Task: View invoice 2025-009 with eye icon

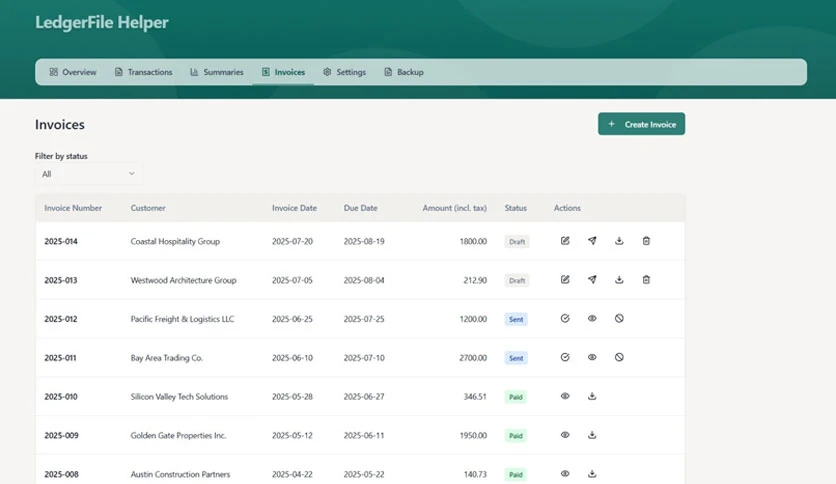Action: (x=565, y=435)
